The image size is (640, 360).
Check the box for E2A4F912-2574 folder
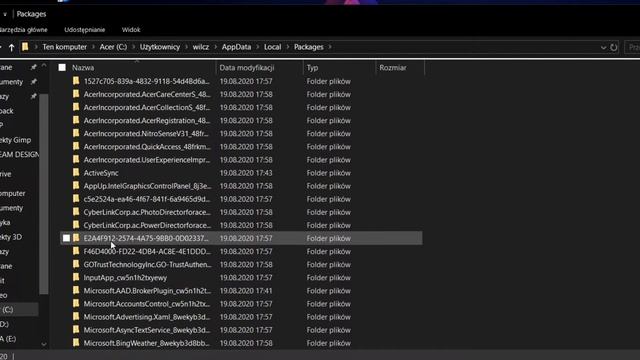pos(66,238)
